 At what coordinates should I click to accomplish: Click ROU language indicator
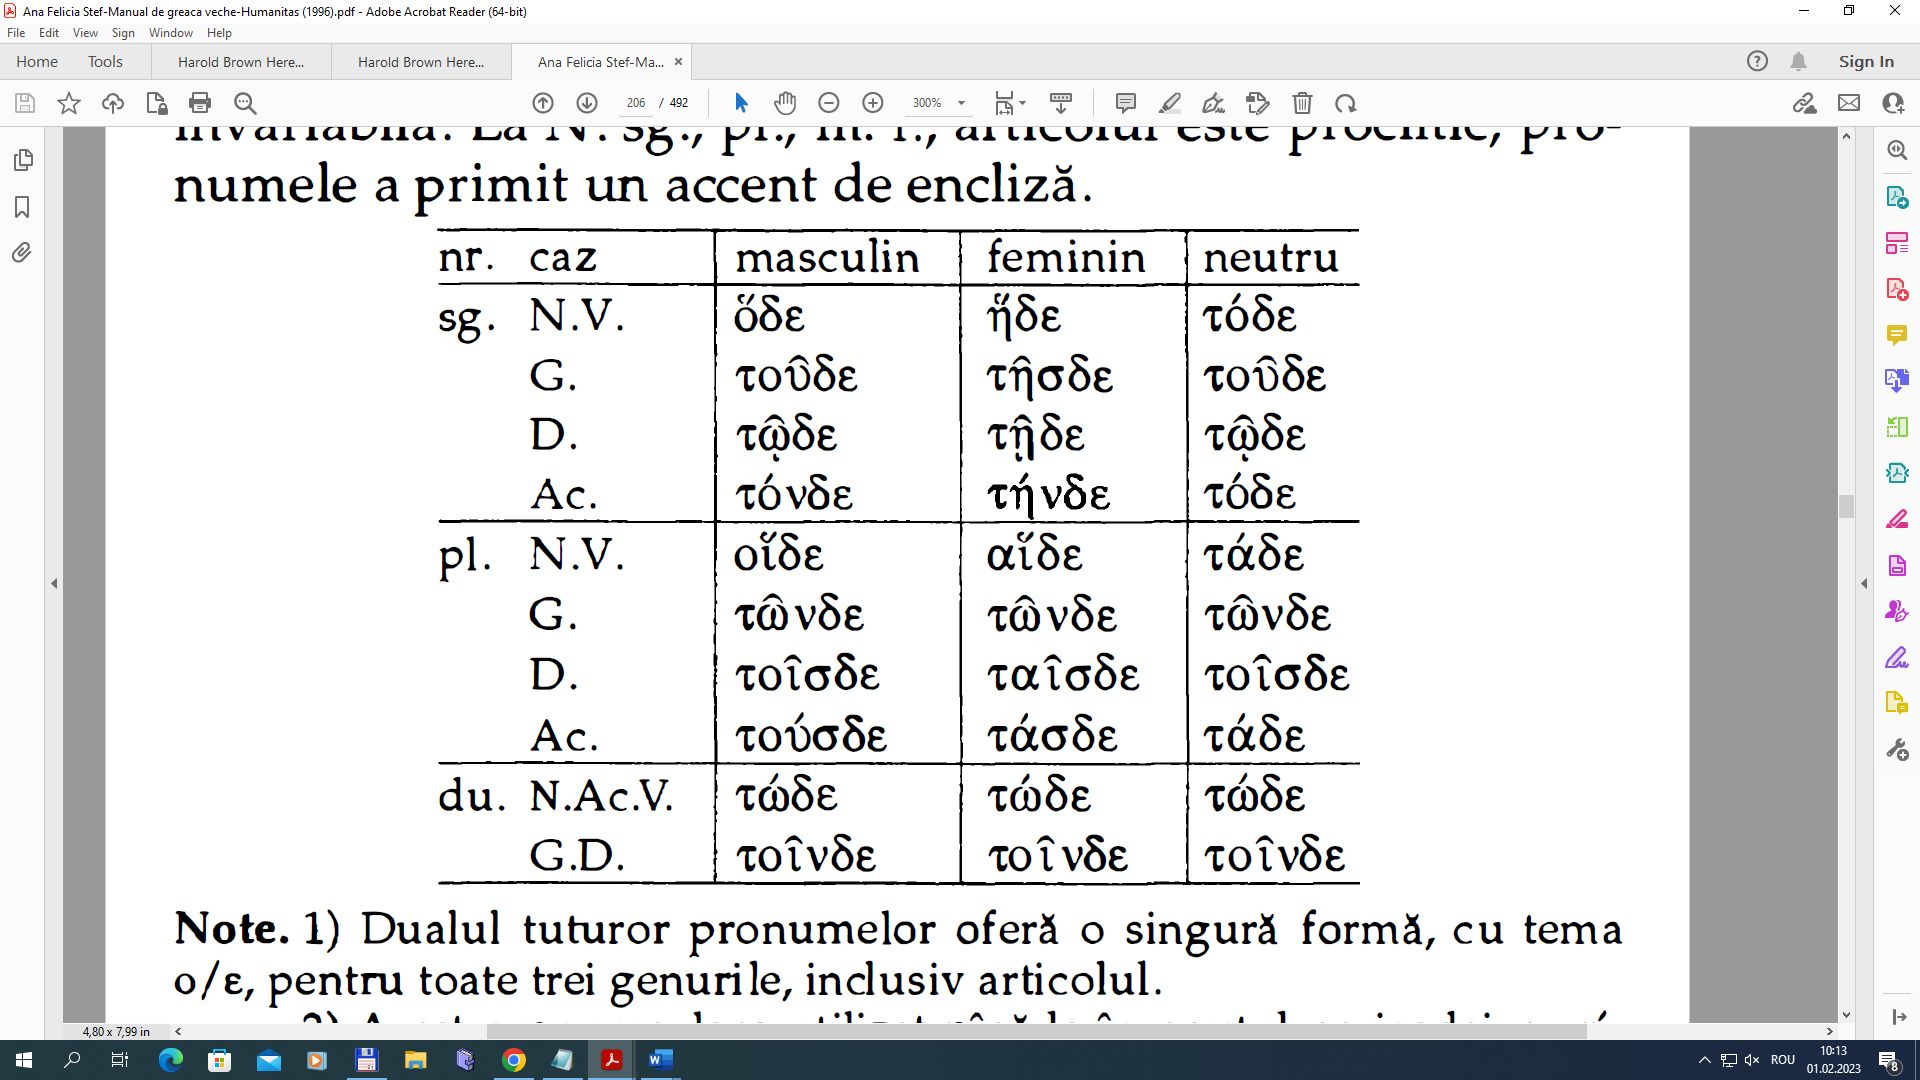click(1783, 1060)
